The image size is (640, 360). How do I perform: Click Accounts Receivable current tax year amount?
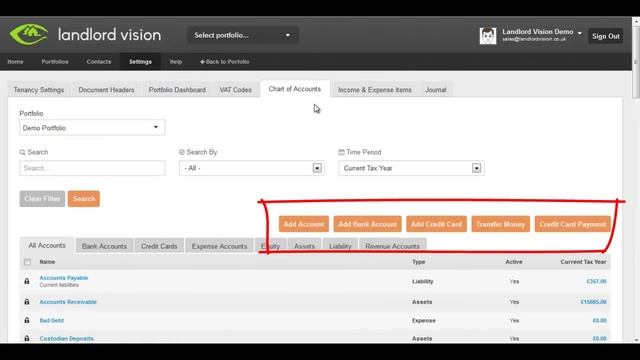(x=593, y=302)
